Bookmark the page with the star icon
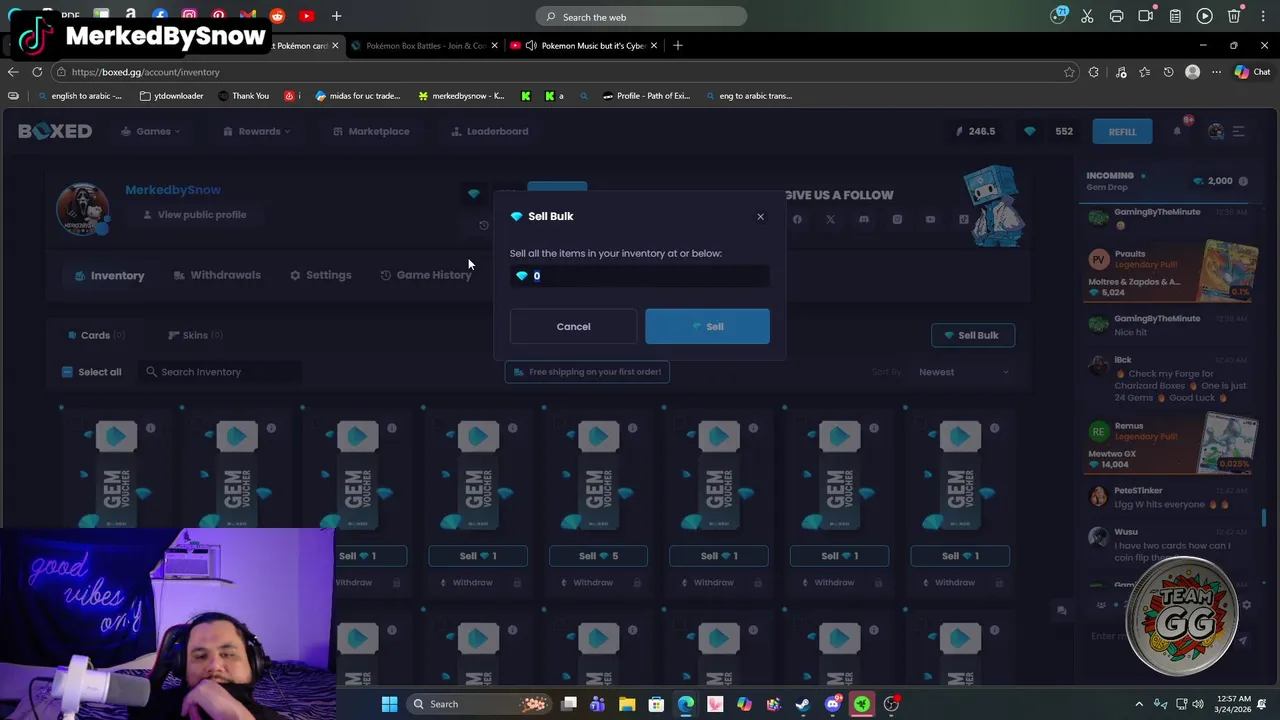Screen dimensions: 1280x720 (x=1069, y=72)
